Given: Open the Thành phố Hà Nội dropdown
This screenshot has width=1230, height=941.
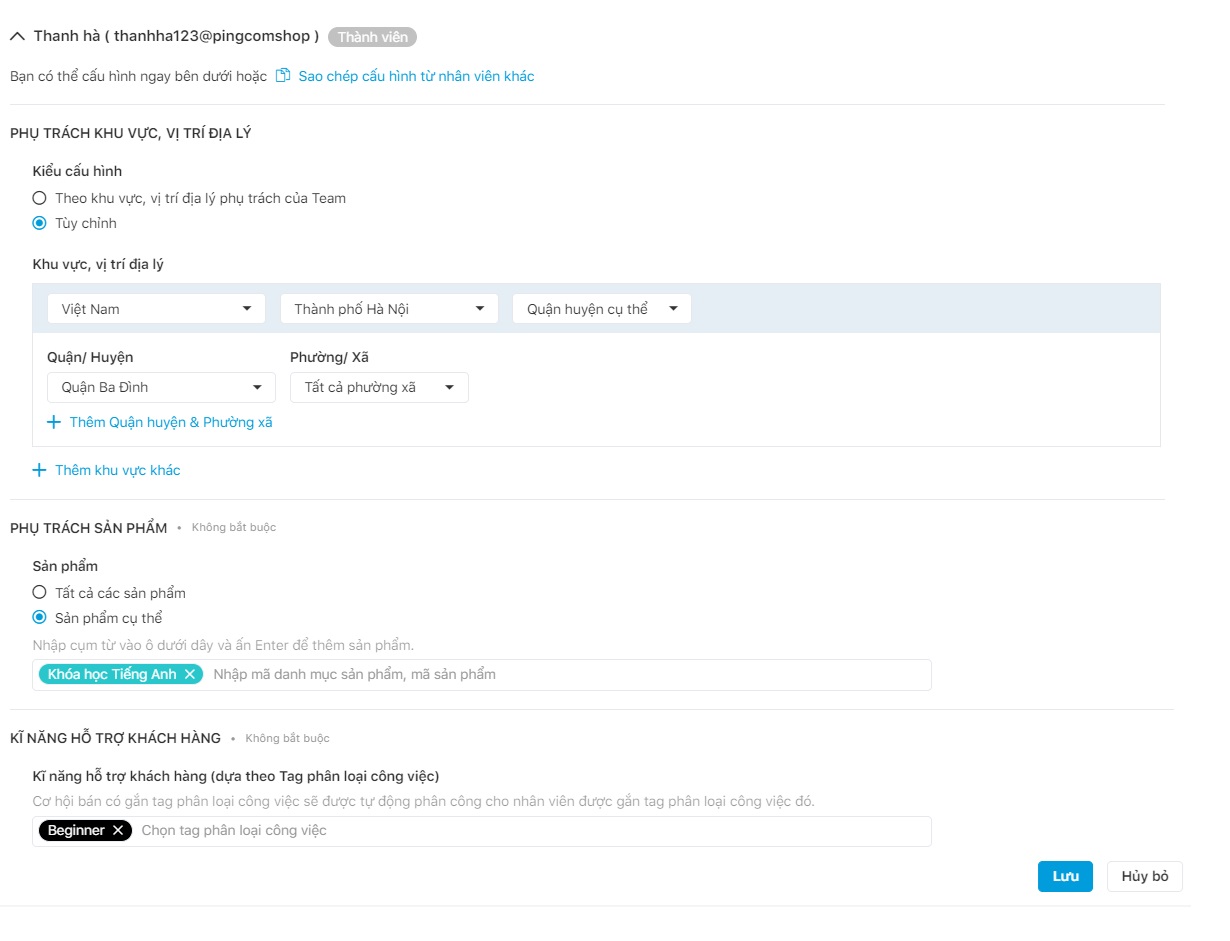Looking at the screenshot, I should (389, 309).
